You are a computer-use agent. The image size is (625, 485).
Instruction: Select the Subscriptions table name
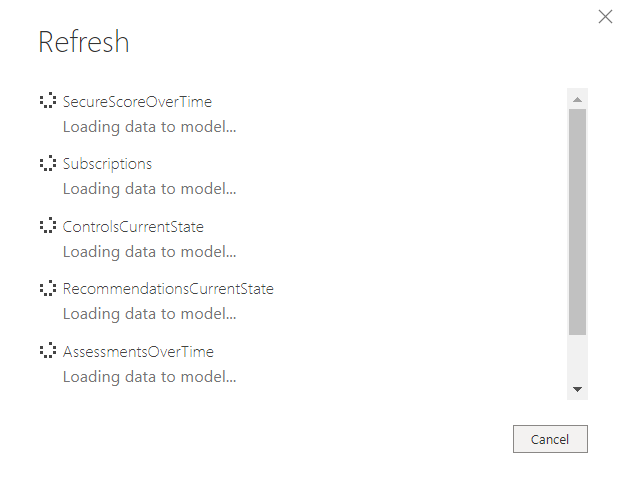pos(107,164)
